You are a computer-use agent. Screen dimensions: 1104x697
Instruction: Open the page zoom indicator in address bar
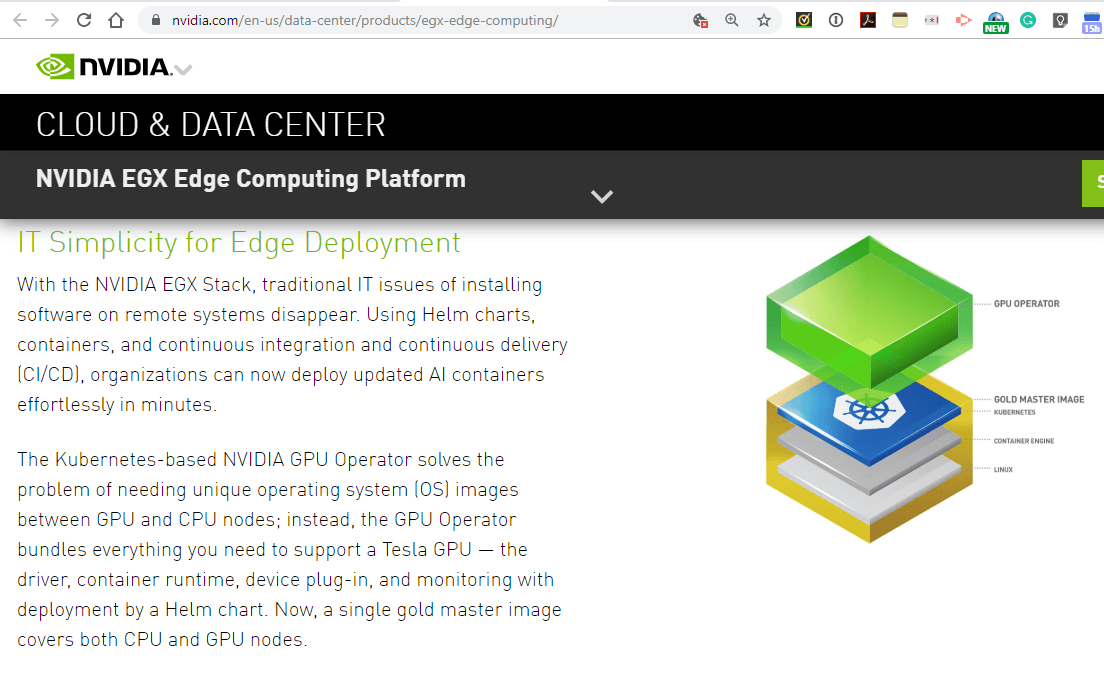[x=731, y=20]
